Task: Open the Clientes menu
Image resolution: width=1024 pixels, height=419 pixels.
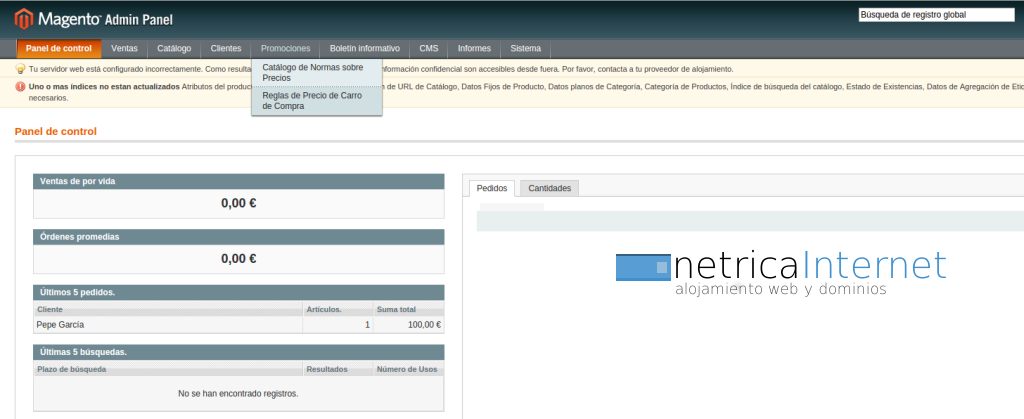Action: point(226,48)
